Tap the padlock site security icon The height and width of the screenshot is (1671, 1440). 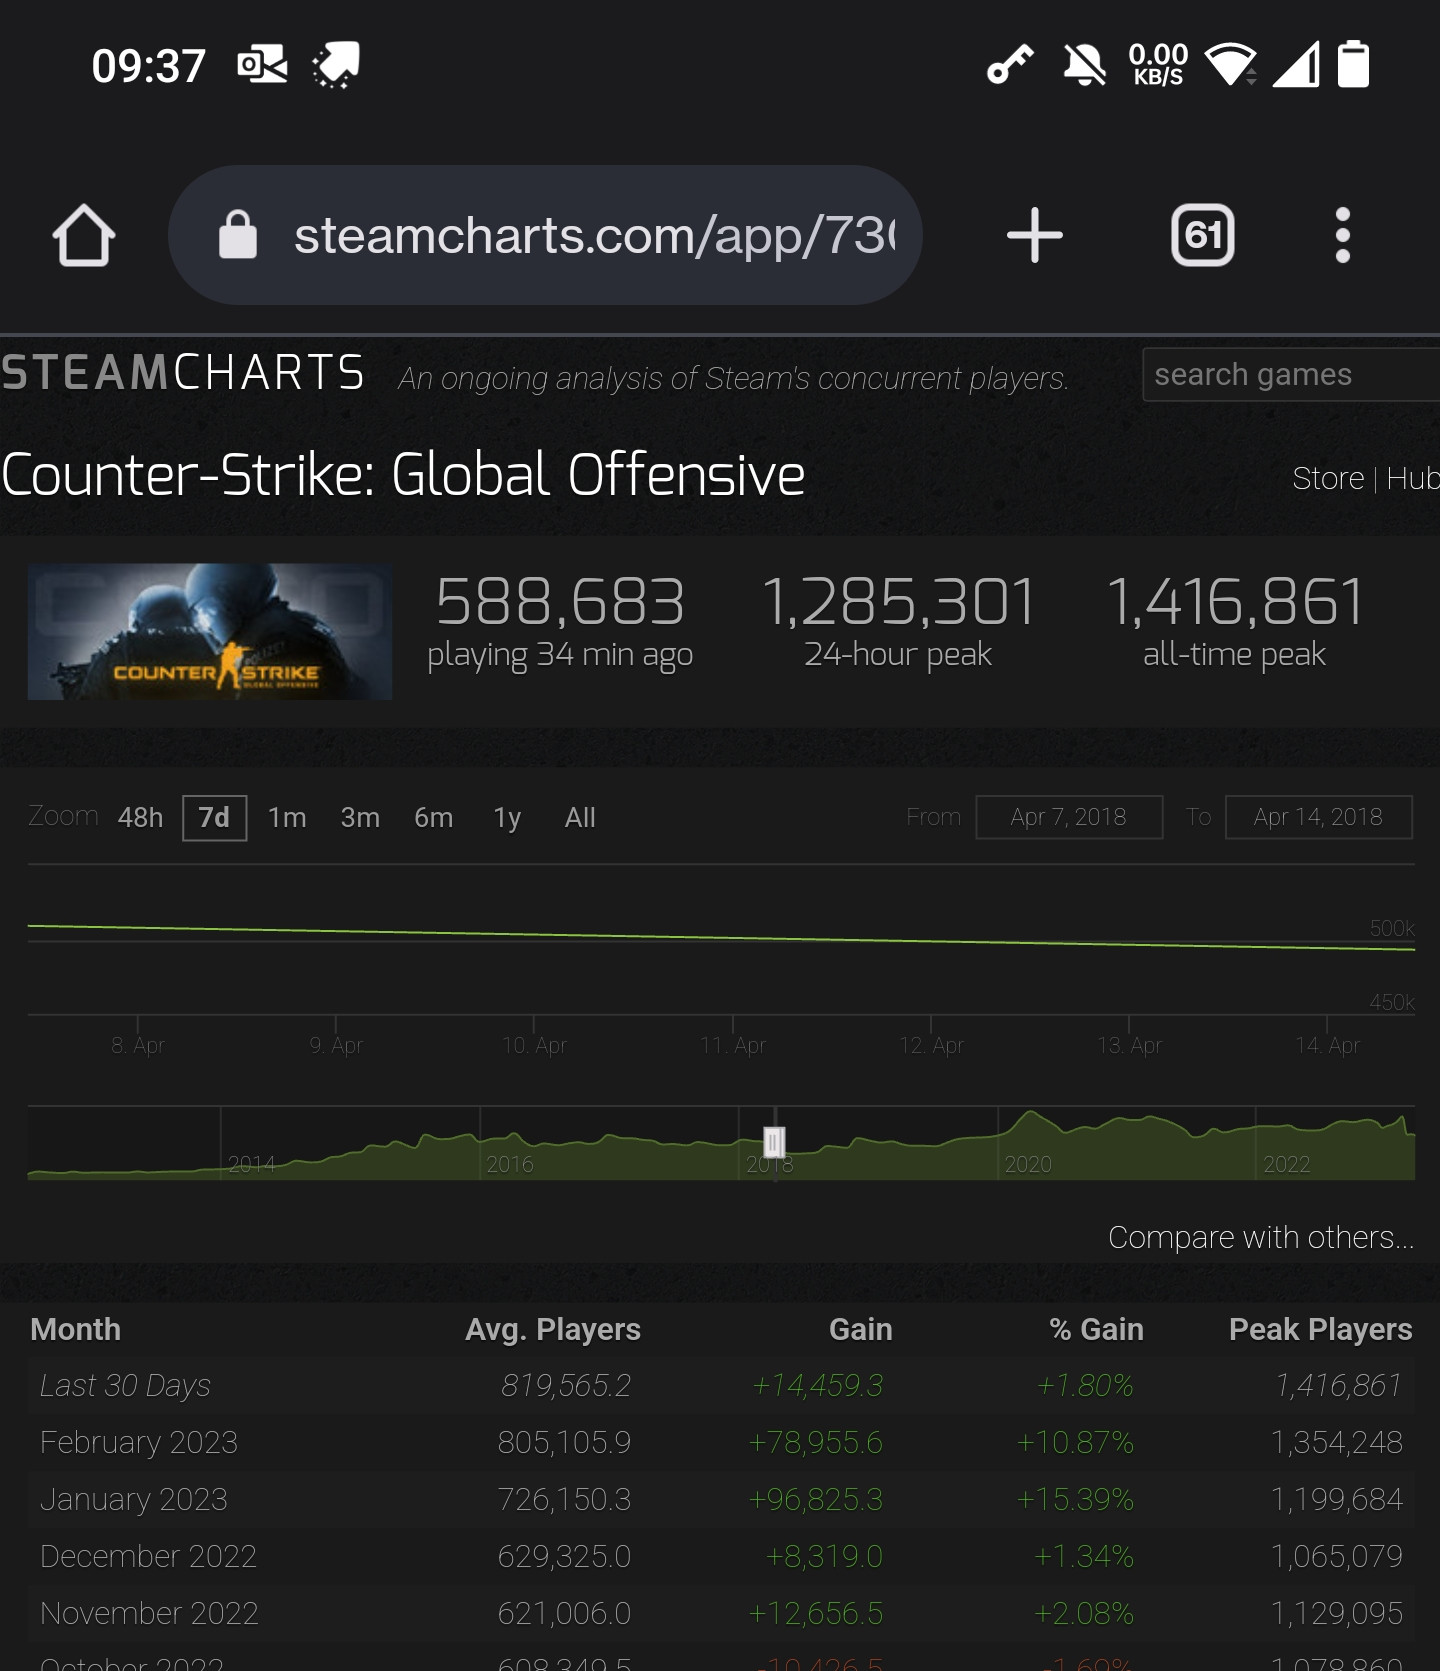point(238,235)
